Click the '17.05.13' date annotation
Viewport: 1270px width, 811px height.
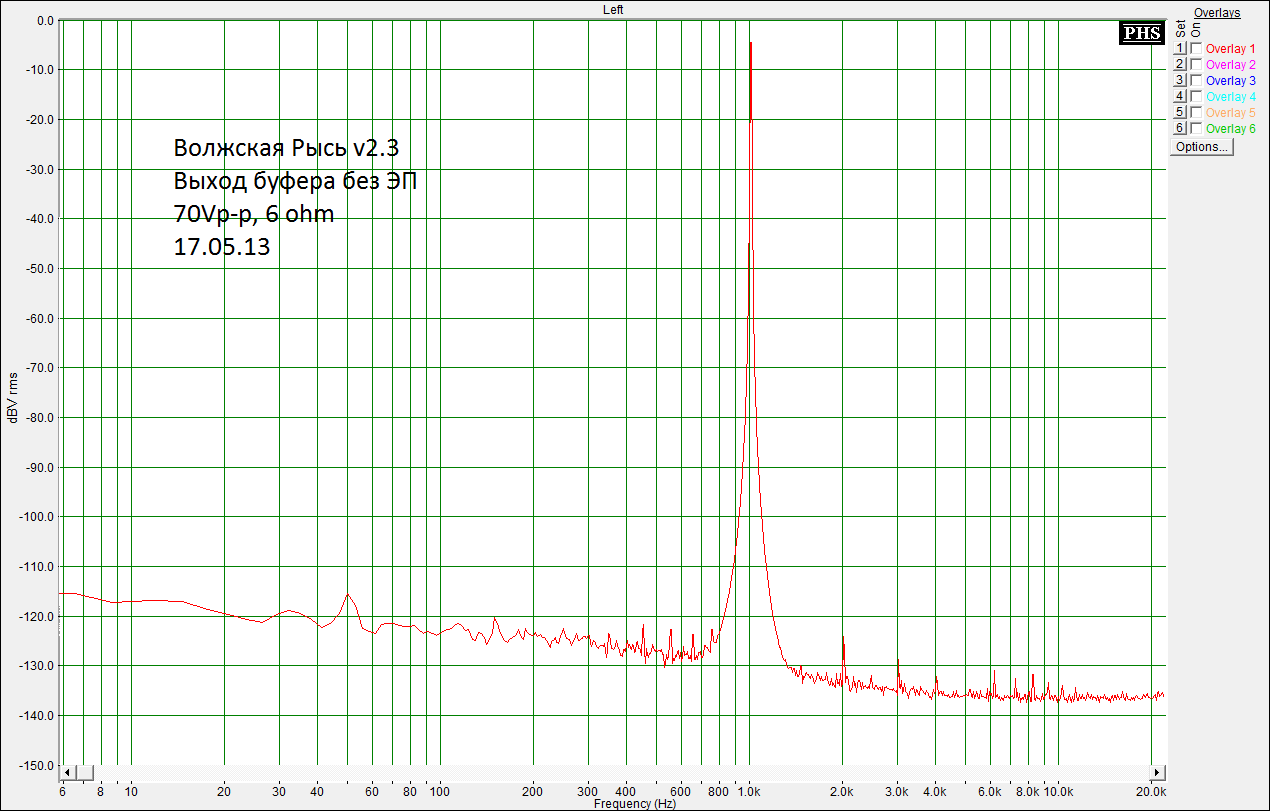(x=222, y=248)
